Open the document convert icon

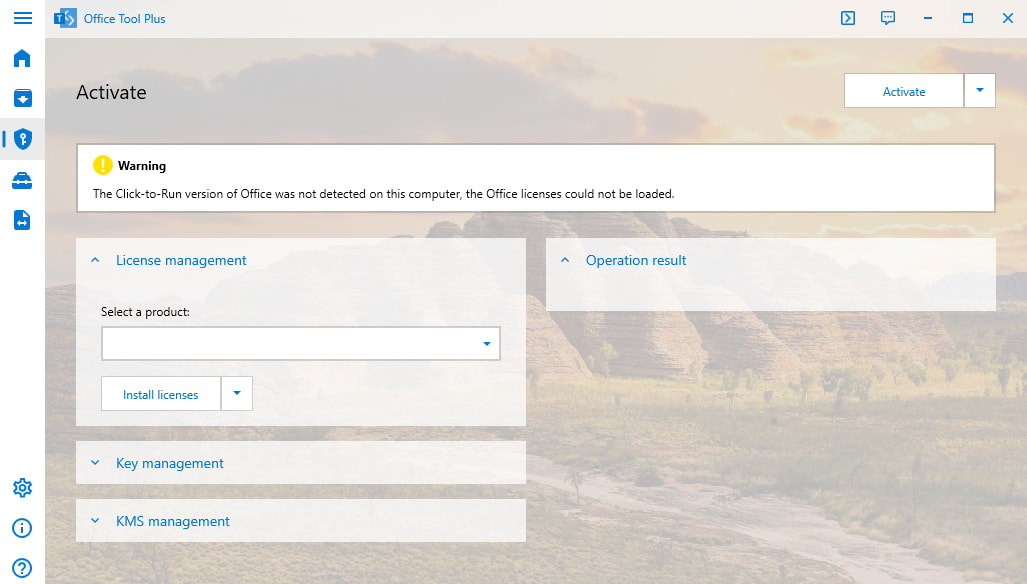[x=22, y=220]
